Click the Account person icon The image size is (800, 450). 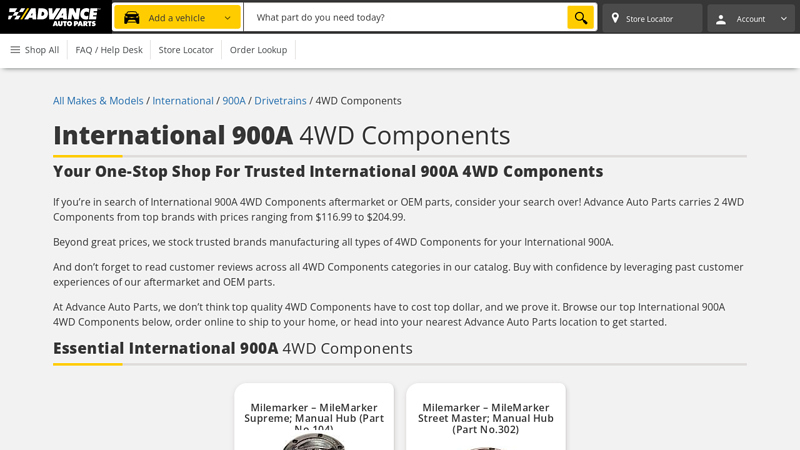[721, 19]
